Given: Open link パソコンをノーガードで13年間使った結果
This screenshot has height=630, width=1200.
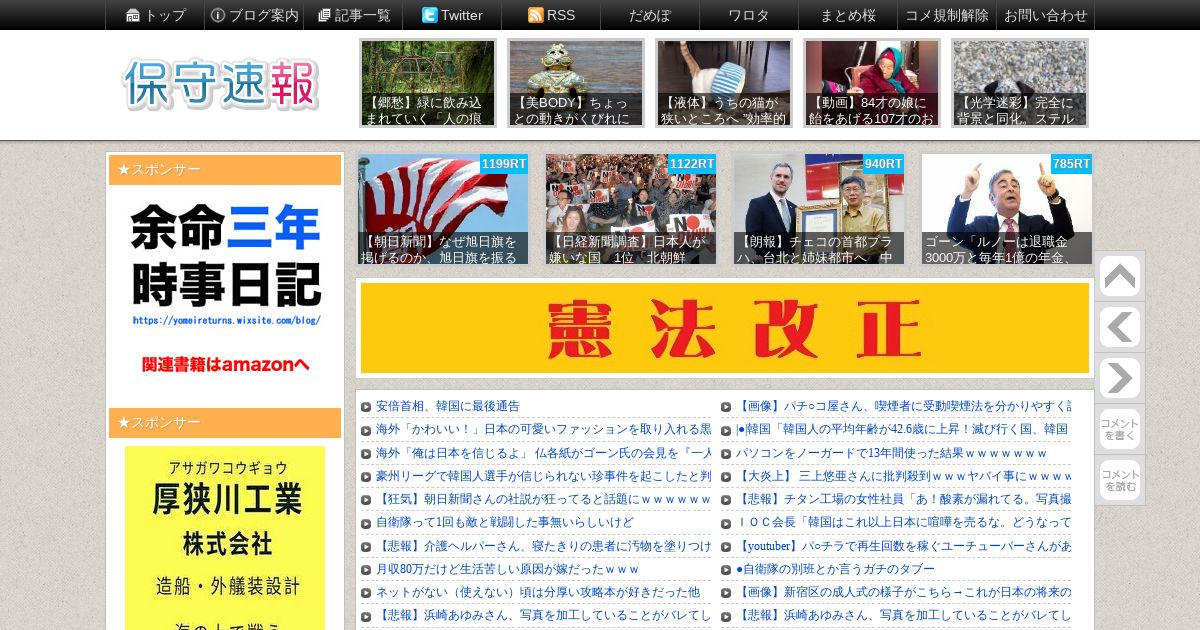Looking at the screenshot, I should tap(891, 453).
